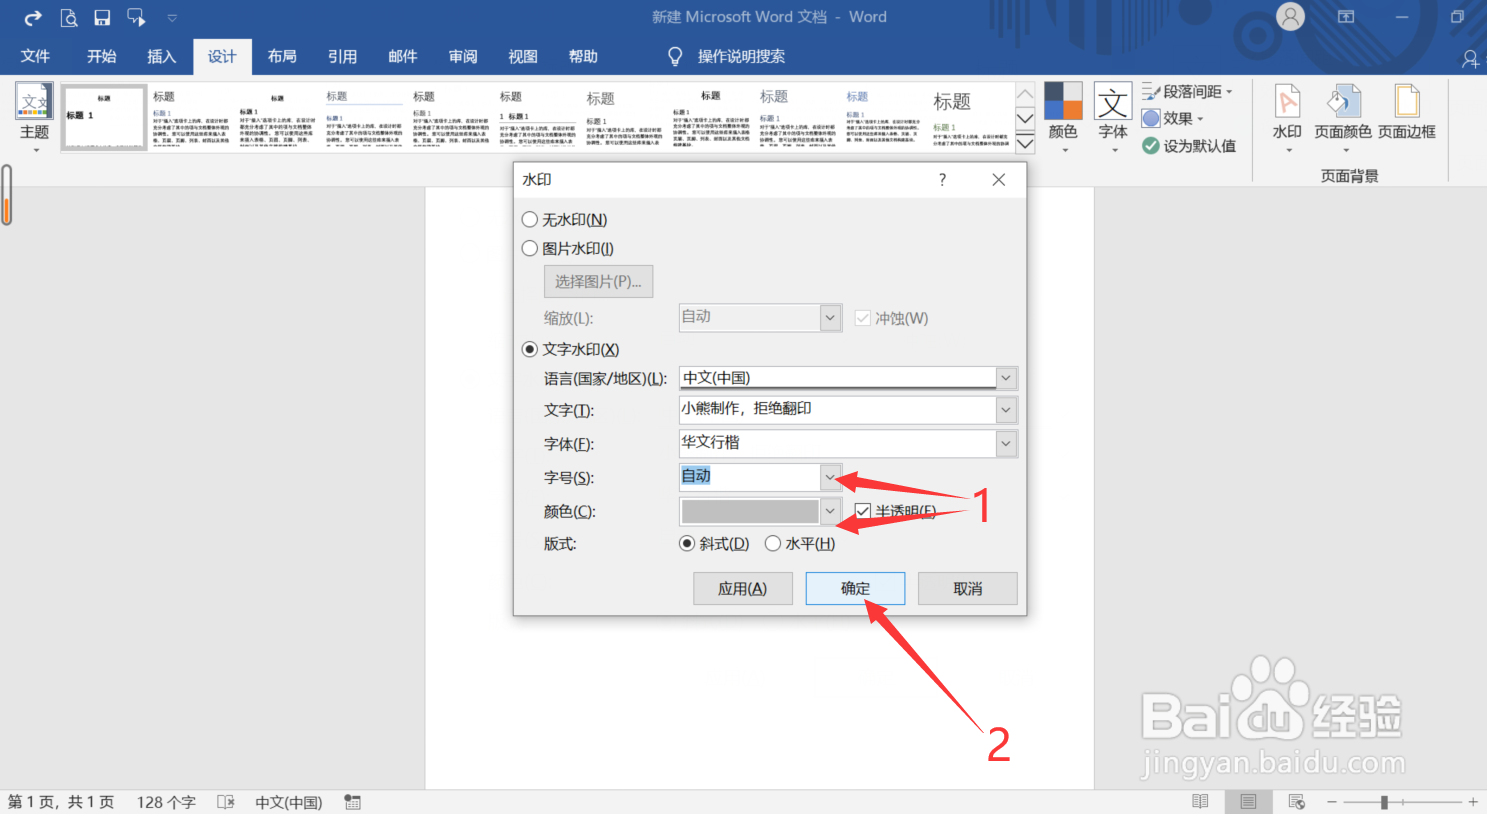Switch to Read Mode view in the status bar
Viewport: 1487px width, 814px height.
[1200, 802]
